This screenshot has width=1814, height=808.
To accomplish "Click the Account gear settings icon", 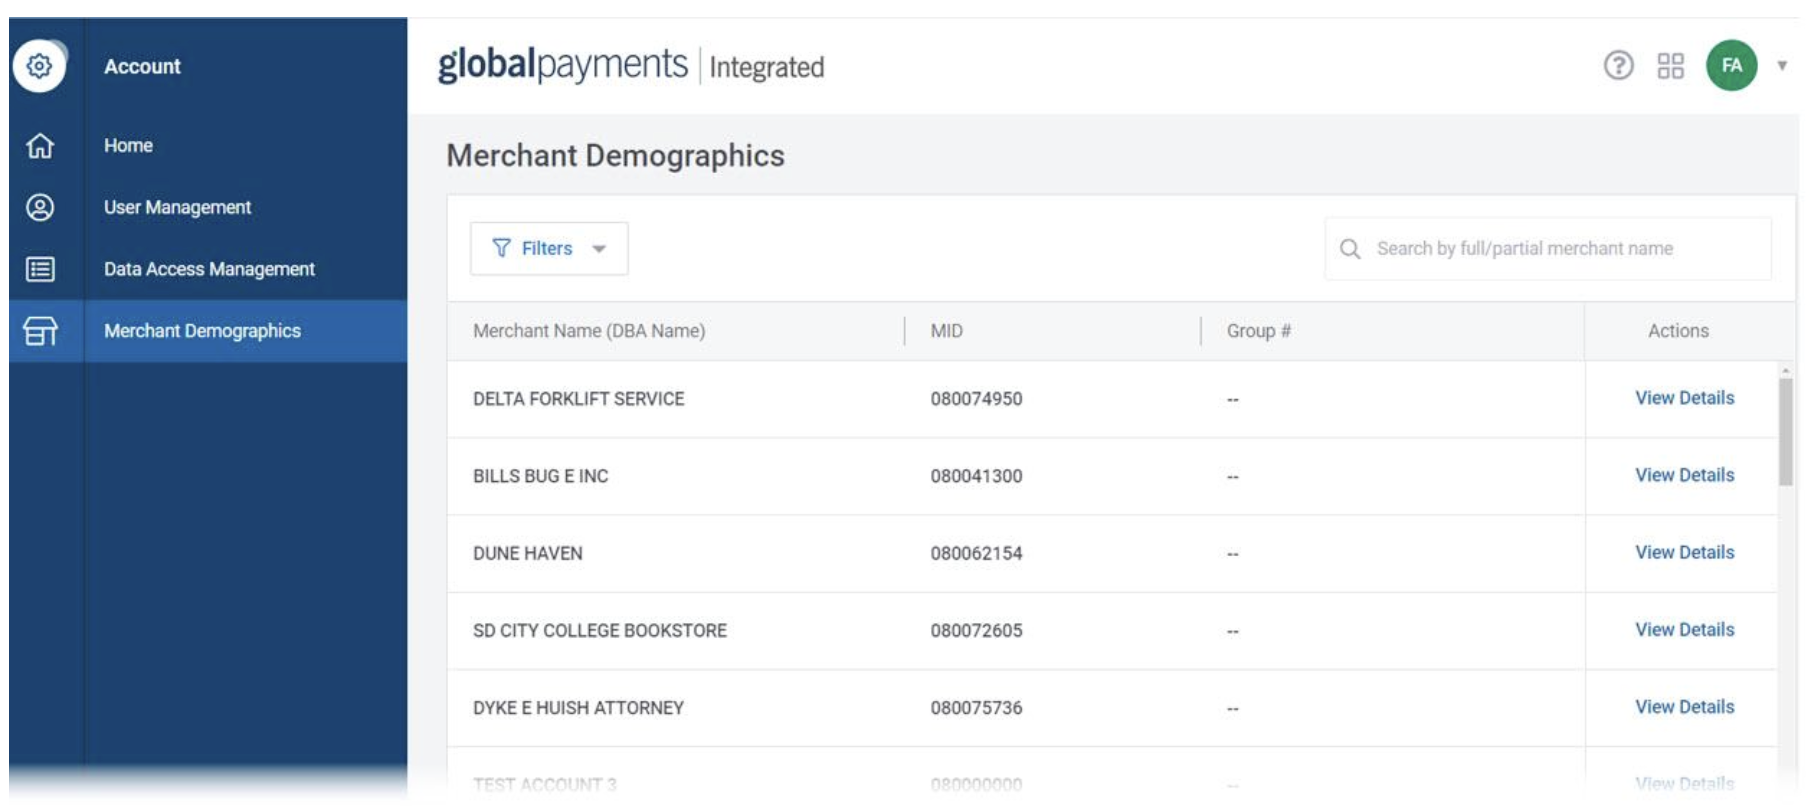I will point(39,66).
